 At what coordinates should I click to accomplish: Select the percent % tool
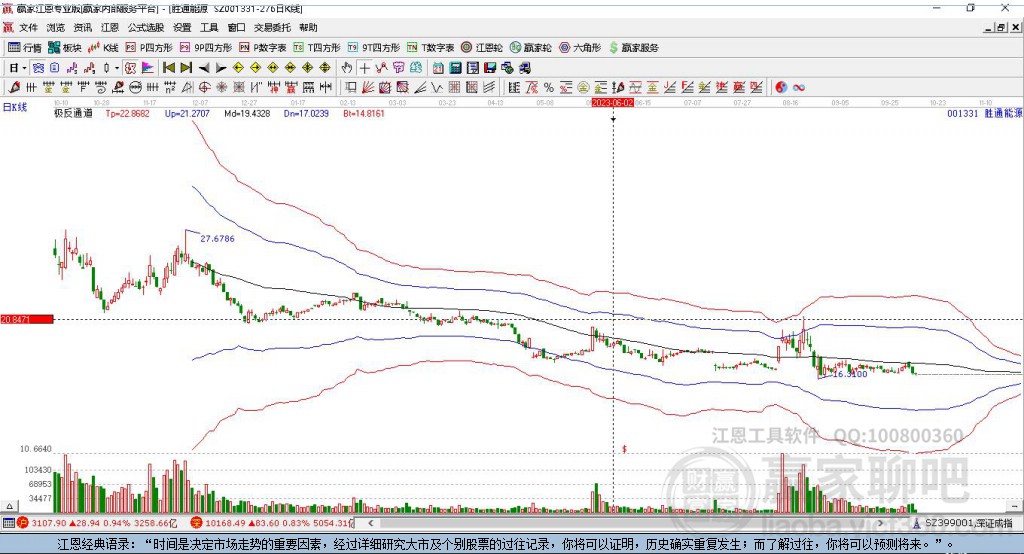tap(549, 88)
